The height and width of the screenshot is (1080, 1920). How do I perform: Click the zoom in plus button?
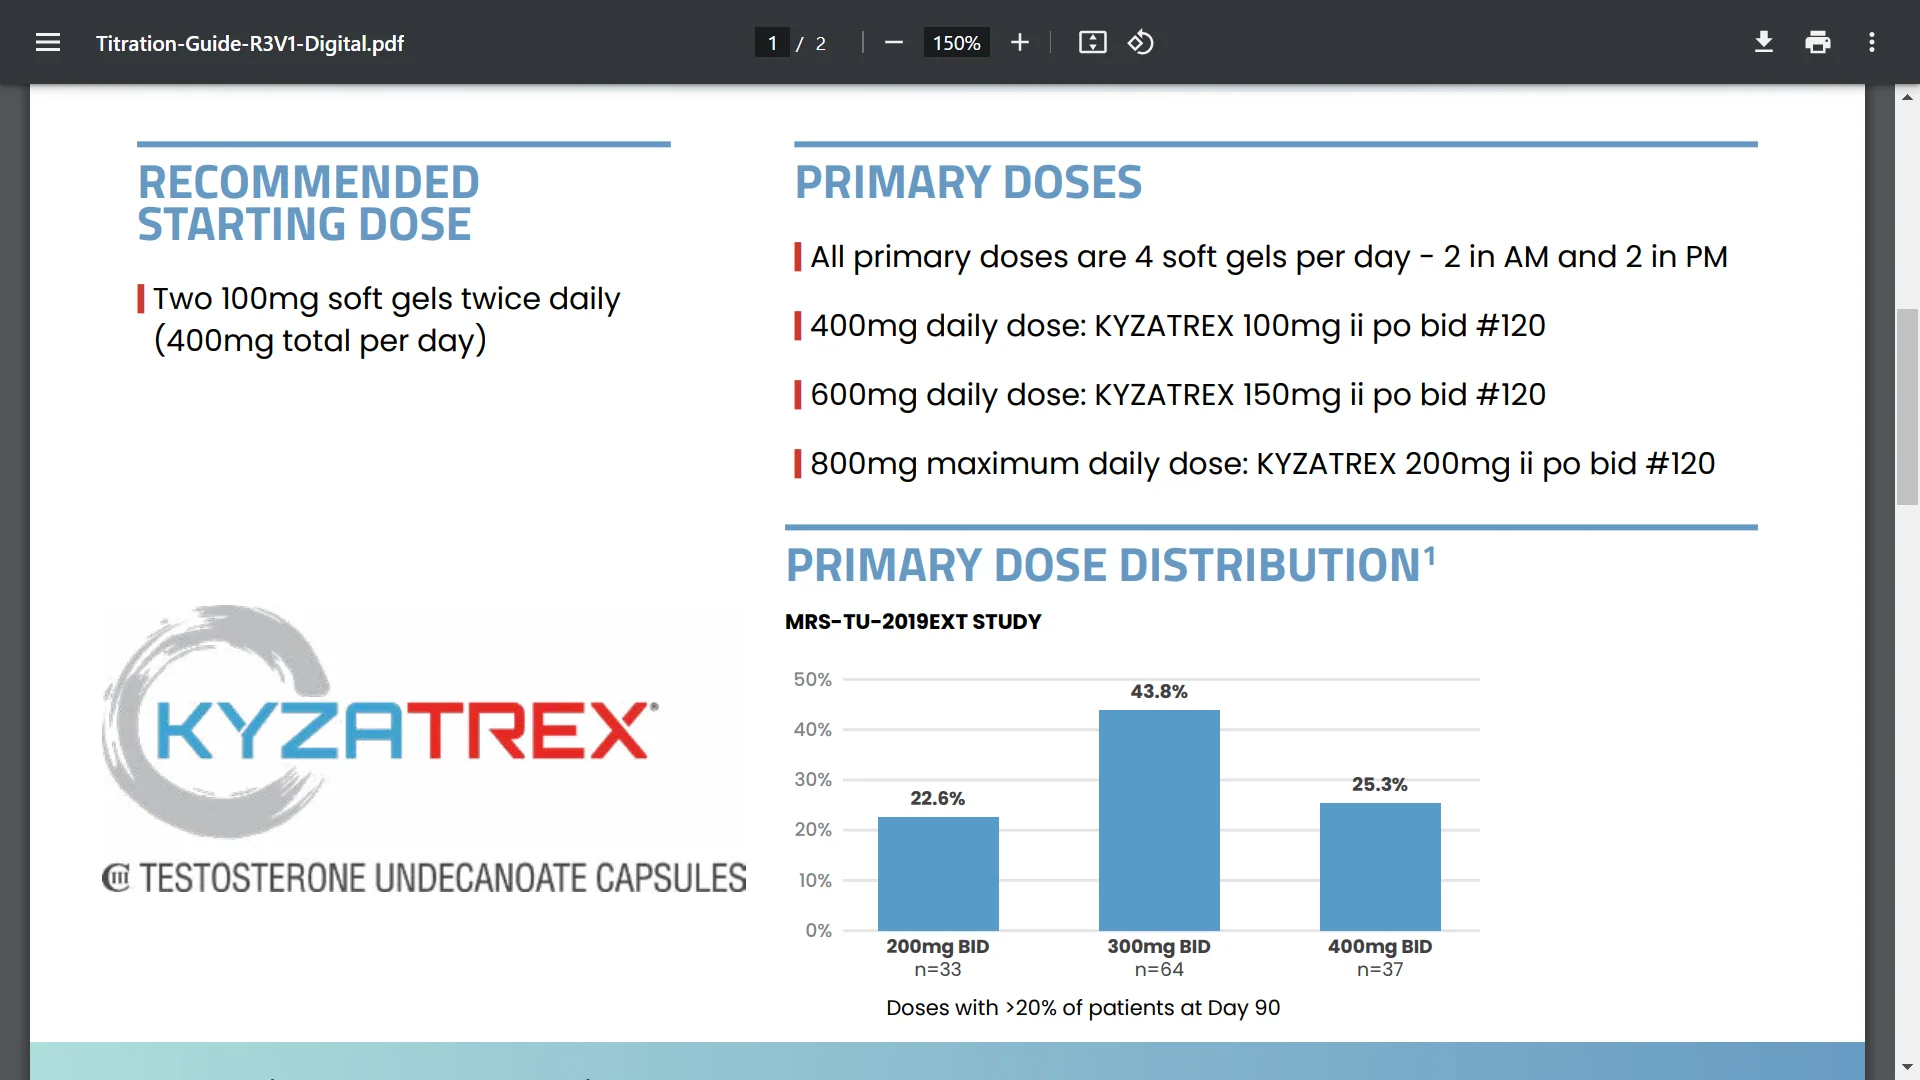pyautogui.click(x=1019, y=43)
